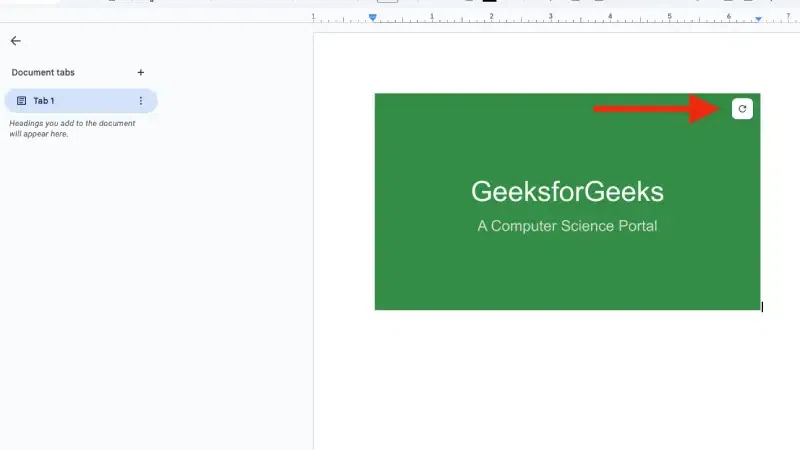Screen dimensions: 800x450
Task: Click the Tab 1 document icon
Action: (21, 101)
